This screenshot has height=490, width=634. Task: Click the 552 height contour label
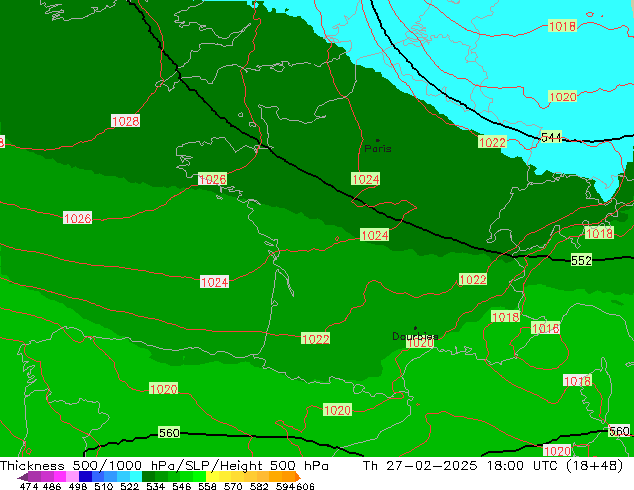point(581,260)
